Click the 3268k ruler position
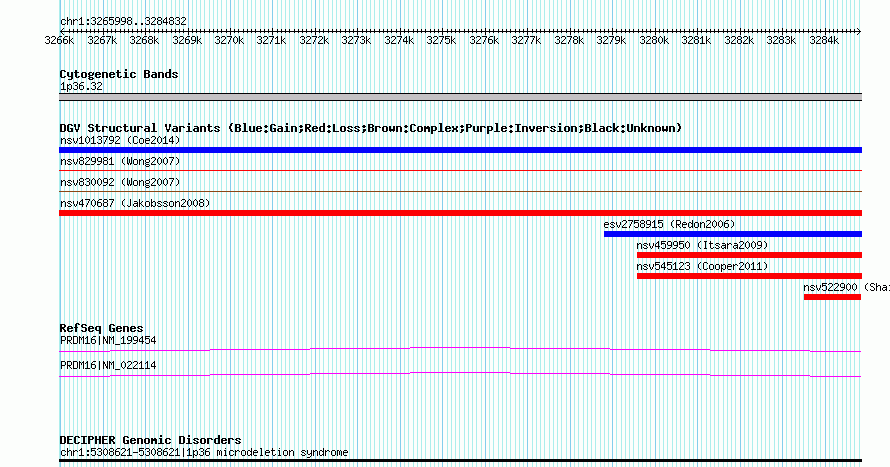890x467 pixels. [x=144, y=40]
